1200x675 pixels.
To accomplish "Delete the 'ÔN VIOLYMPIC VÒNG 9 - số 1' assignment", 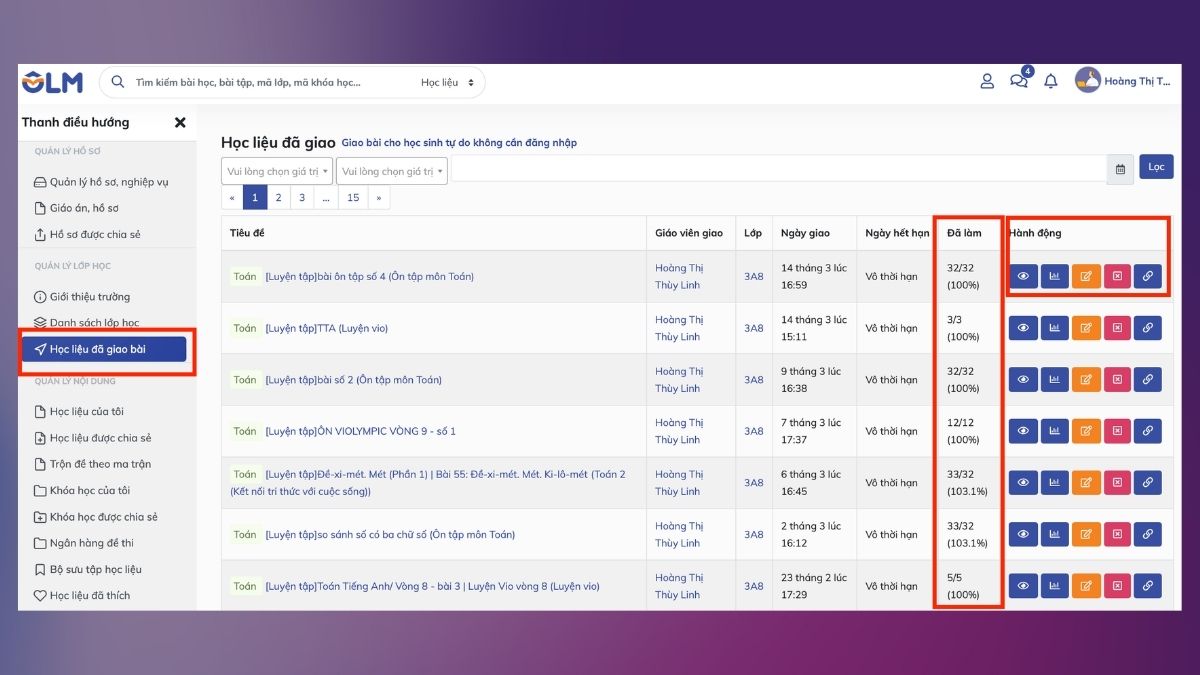I will [1117, 431].
